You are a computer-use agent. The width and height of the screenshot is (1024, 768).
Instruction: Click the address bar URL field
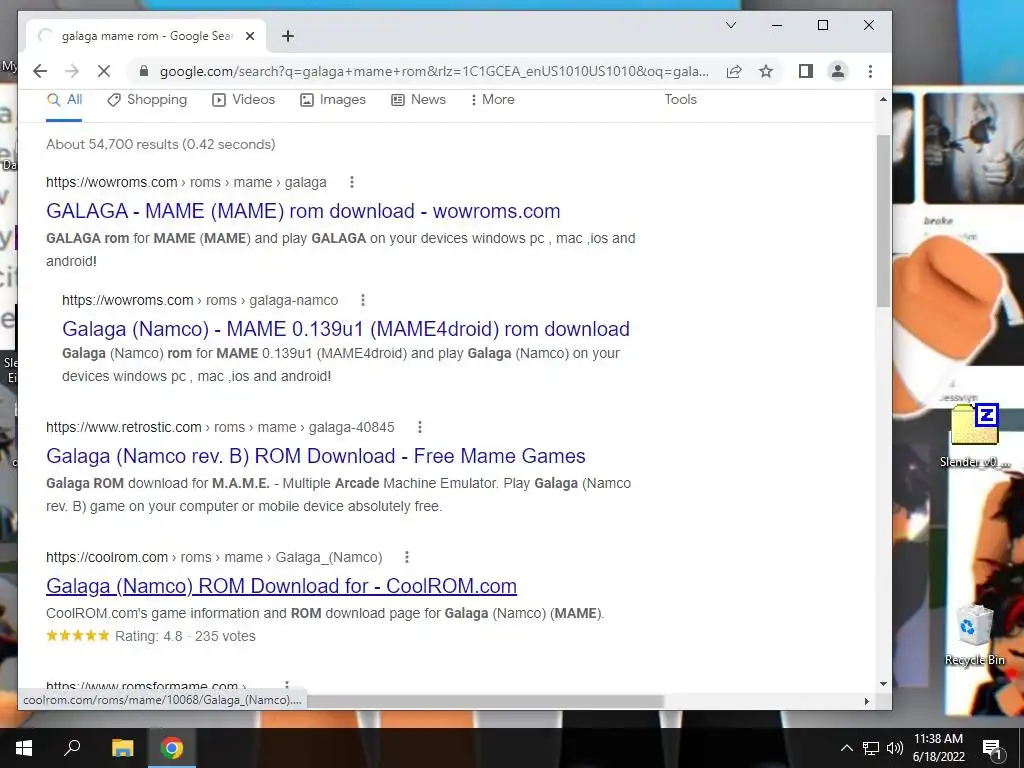[434, 71]
